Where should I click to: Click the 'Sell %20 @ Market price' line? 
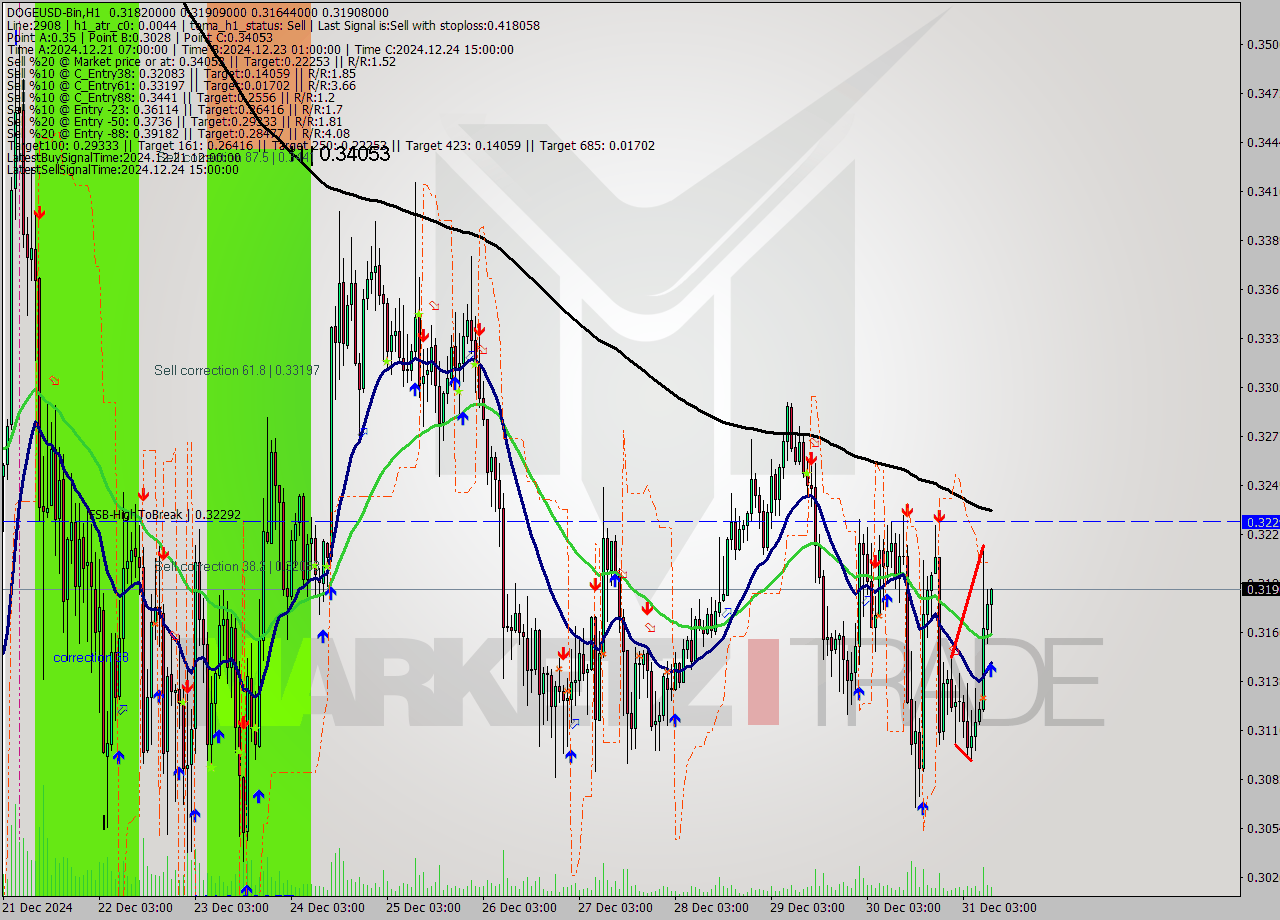tap(201, 62)
